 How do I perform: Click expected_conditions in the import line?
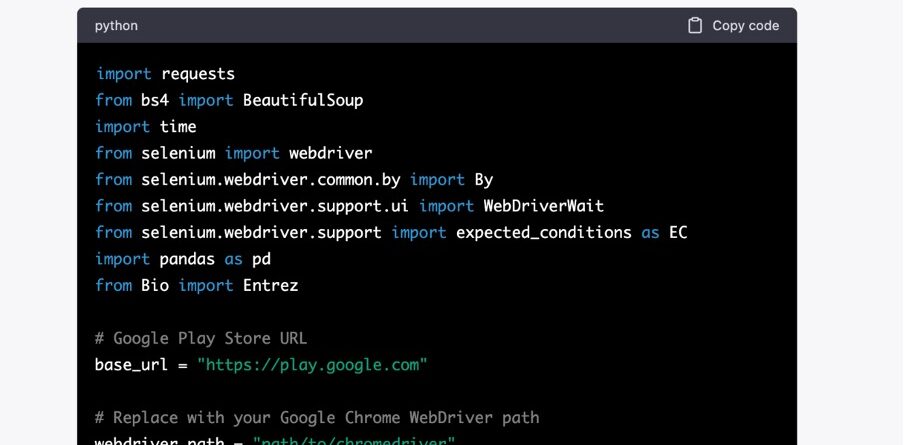coord(544,233)
